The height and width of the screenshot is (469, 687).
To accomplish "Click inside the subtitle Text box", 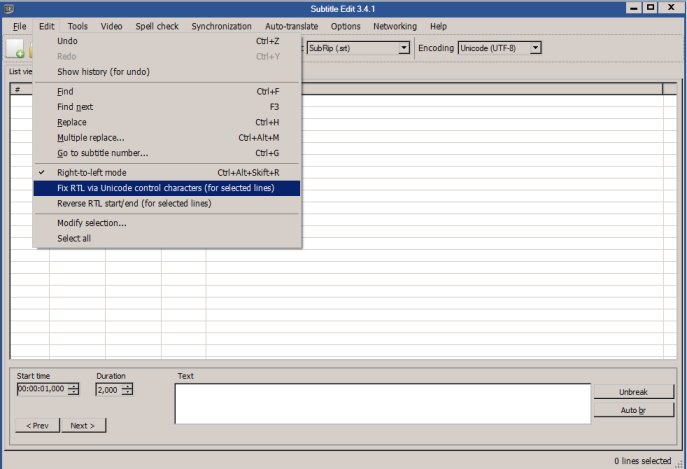I will click(x=382, y=404).
